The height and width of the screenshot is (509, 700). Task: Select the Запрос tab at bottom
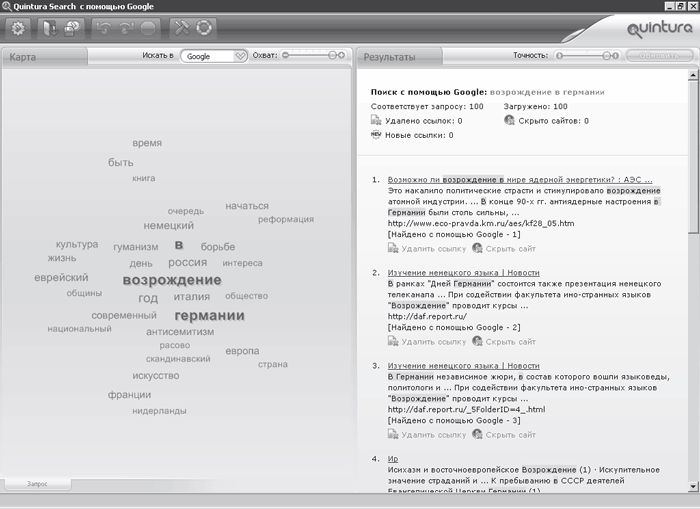pos(38,484)
